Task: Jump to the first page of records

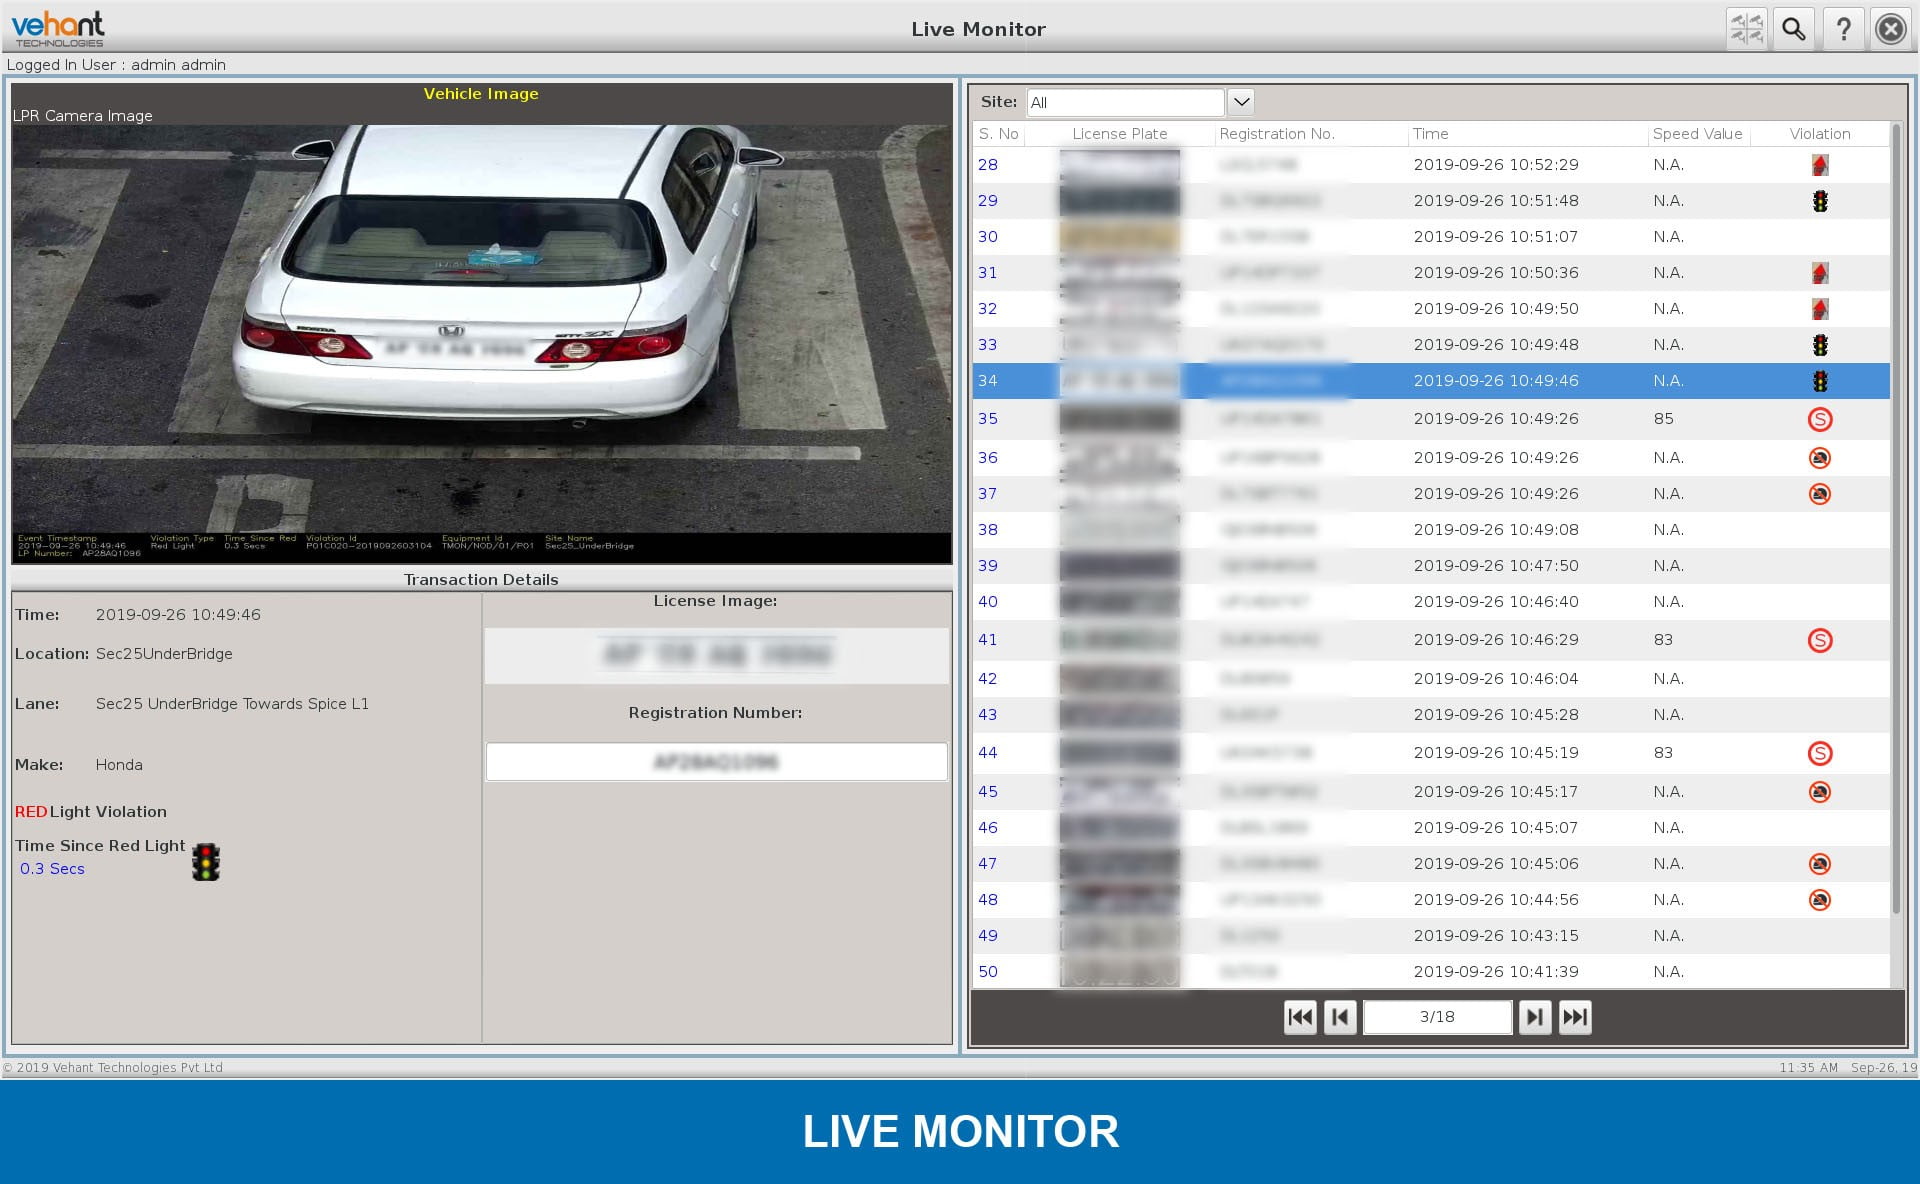Action: click(1299, 1017)
